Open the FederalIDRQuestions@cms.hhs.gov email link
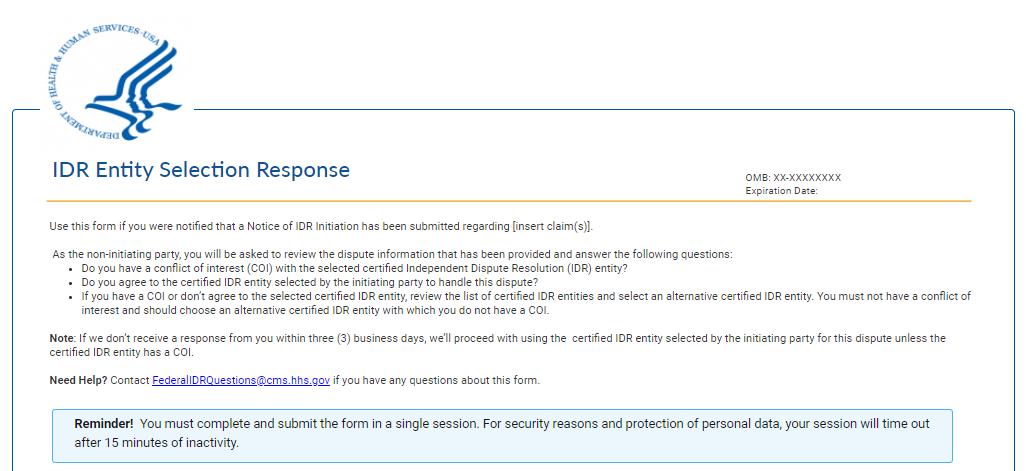The height and width of the screenshot is (471, 1026). (241, 381)
